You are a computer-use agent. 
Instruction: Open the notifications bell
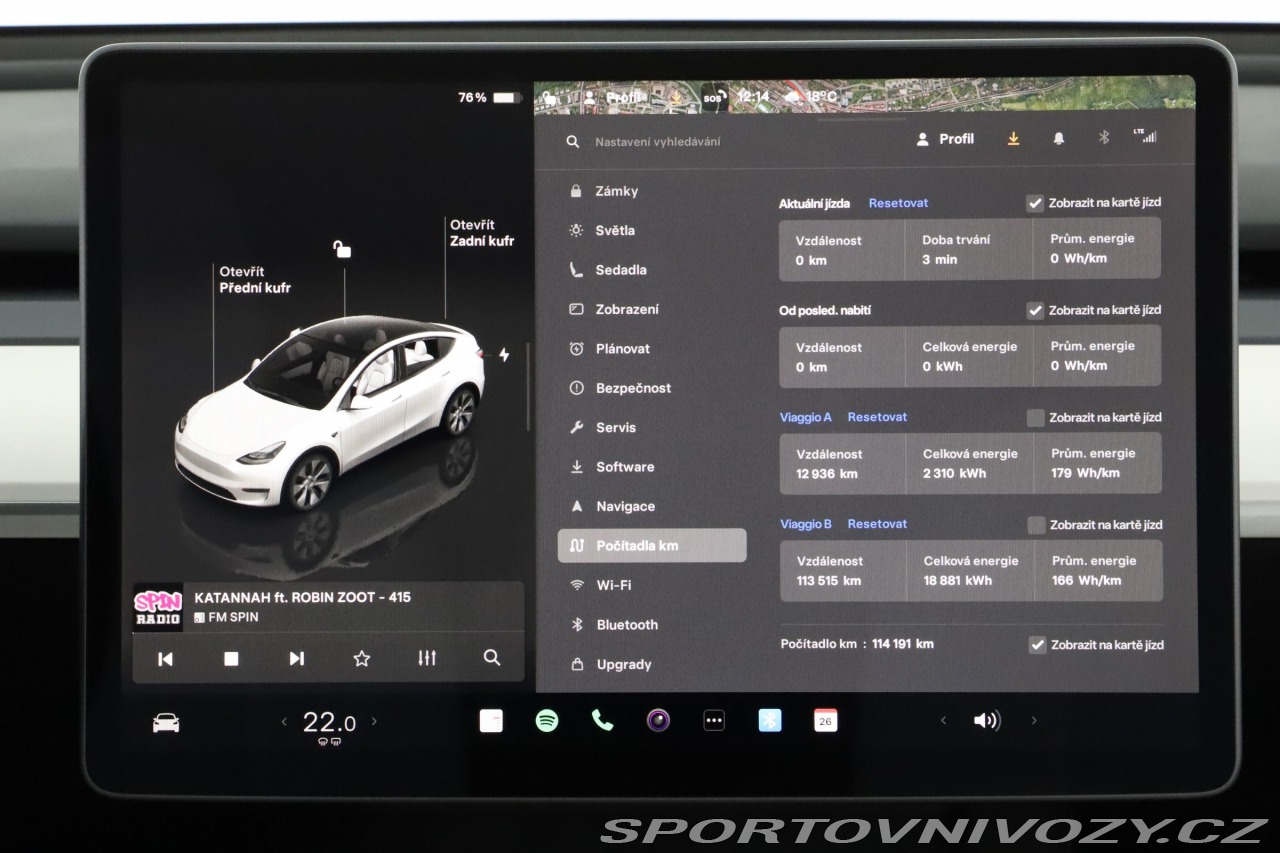[x=1059, y=139]
